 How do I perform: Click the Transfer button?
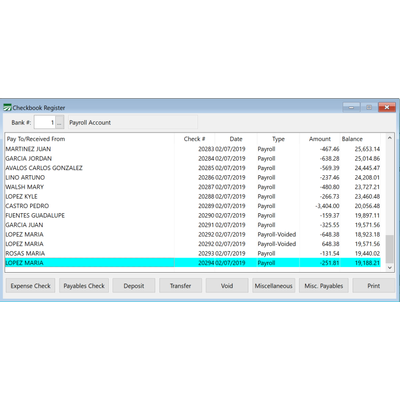tap(180, 286)
